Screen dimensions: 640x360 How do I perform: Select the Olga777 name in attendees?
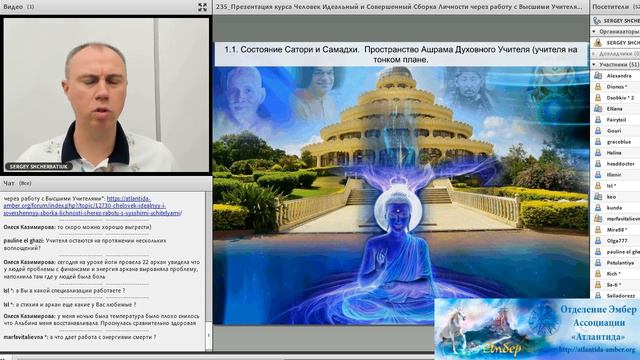[617, 241]
